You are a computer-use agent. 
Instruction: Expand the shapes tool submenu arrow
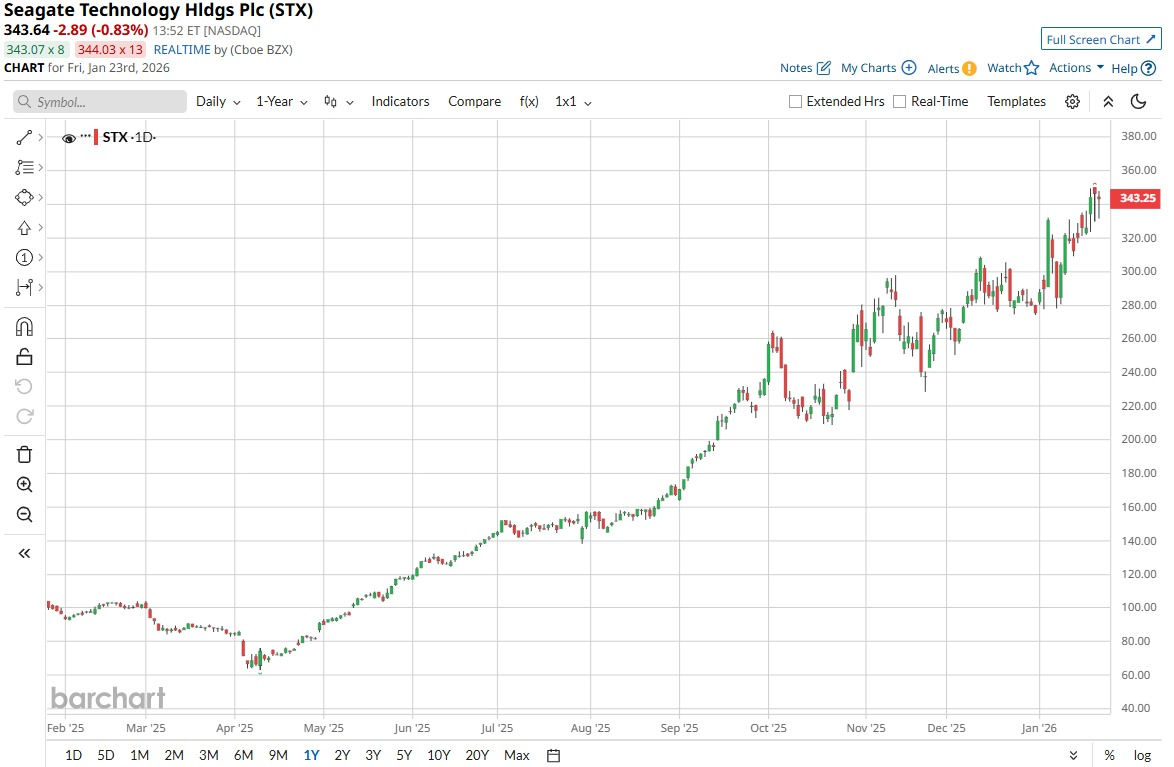[x=40, y=198]
